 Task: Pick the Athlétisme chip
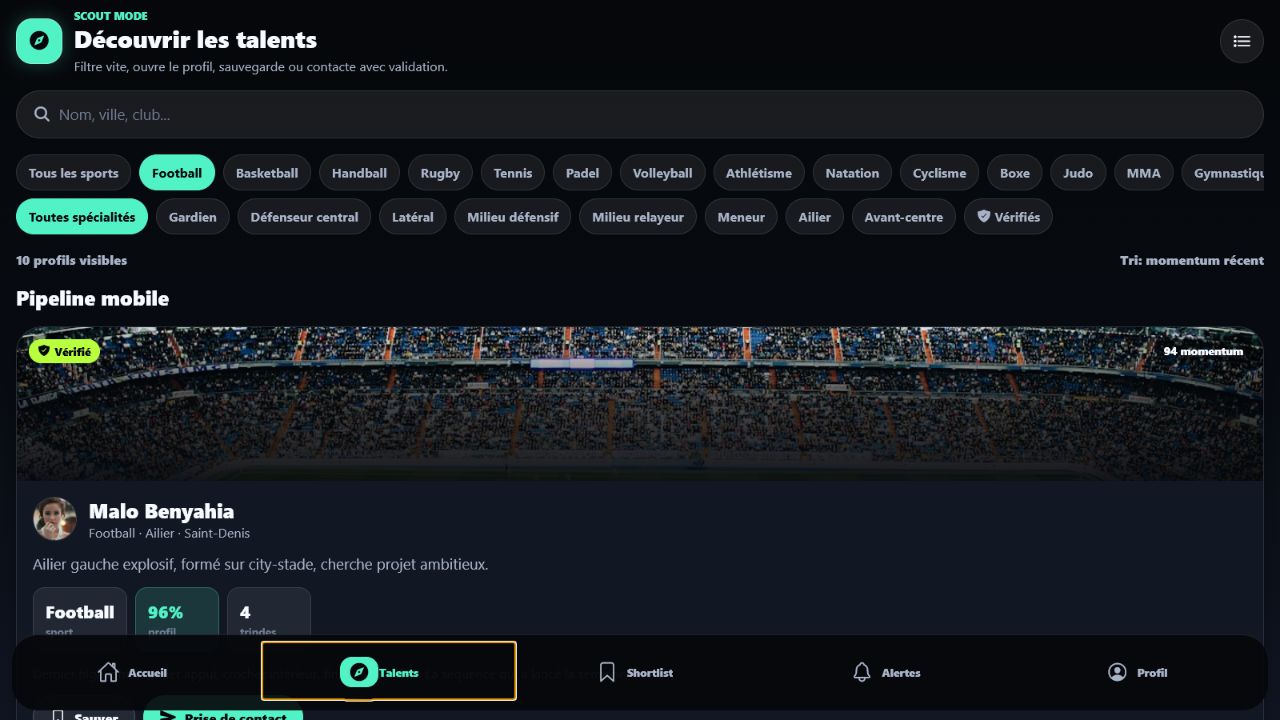click(x=758, y=173)
